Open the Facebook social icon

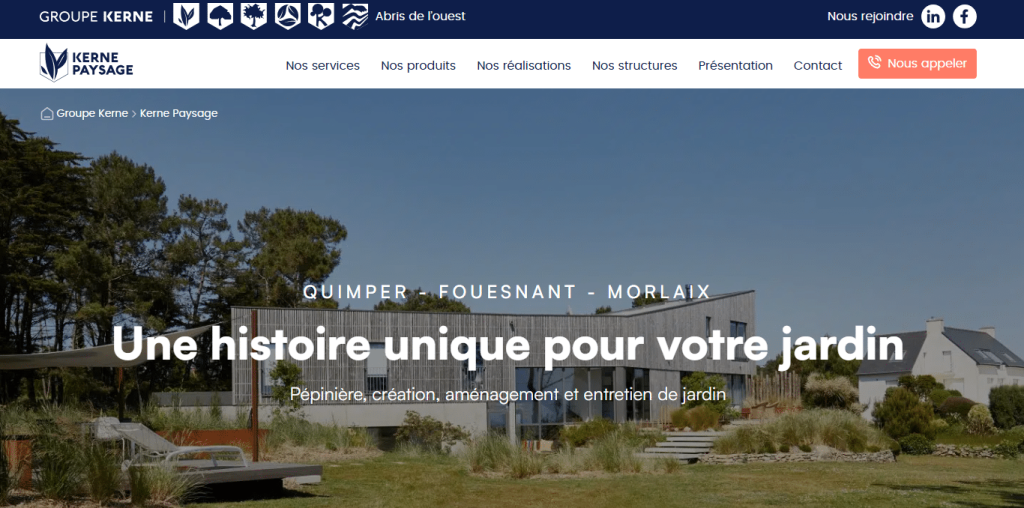(964, 16)
